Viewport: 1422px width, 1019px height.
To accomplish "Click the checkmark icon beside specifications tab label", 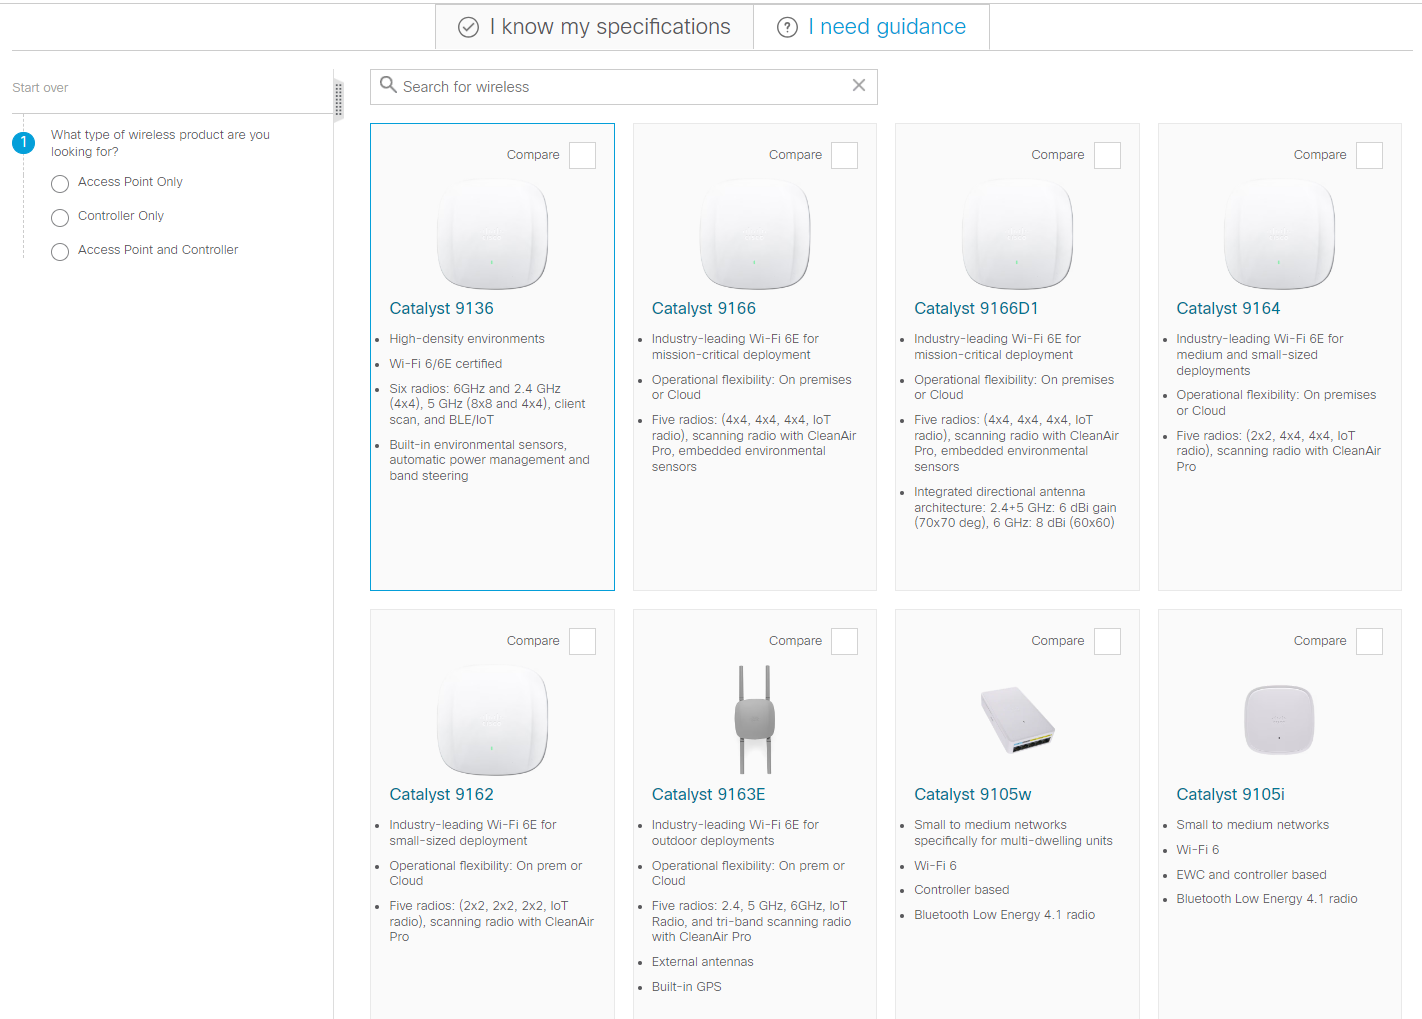I will tap(469, 26).
